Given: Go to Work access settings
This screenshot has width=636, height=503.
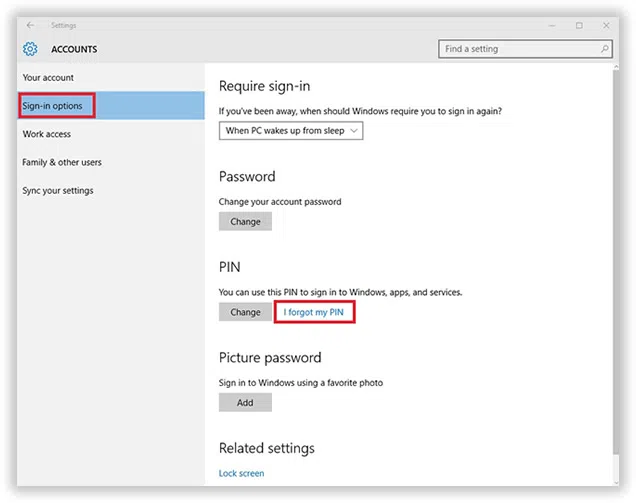Looking at the screenshot, I should pos(47,134).
